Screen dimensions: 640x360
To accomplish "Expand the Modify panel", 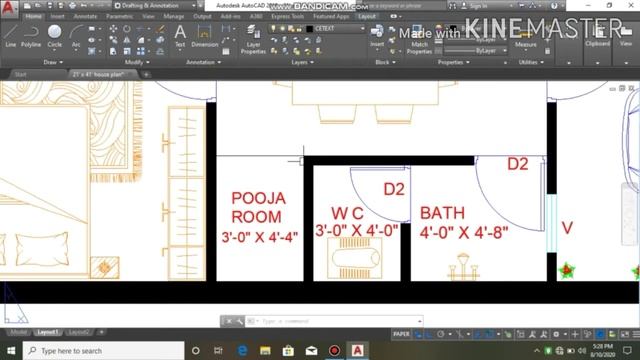I will [x=137, y=62].
